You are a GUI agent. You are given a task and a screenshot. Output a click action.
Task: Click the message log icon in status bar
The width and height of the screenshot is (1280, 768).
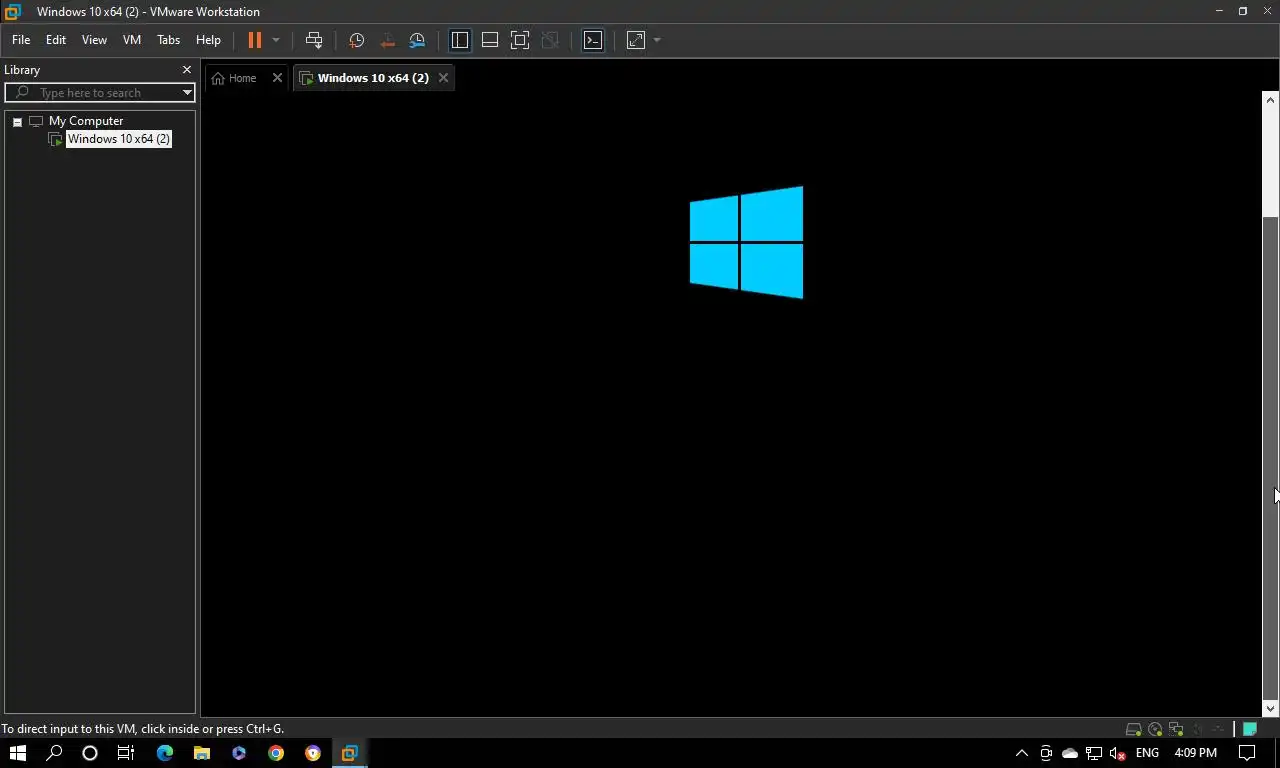[x=1249, y=729]
